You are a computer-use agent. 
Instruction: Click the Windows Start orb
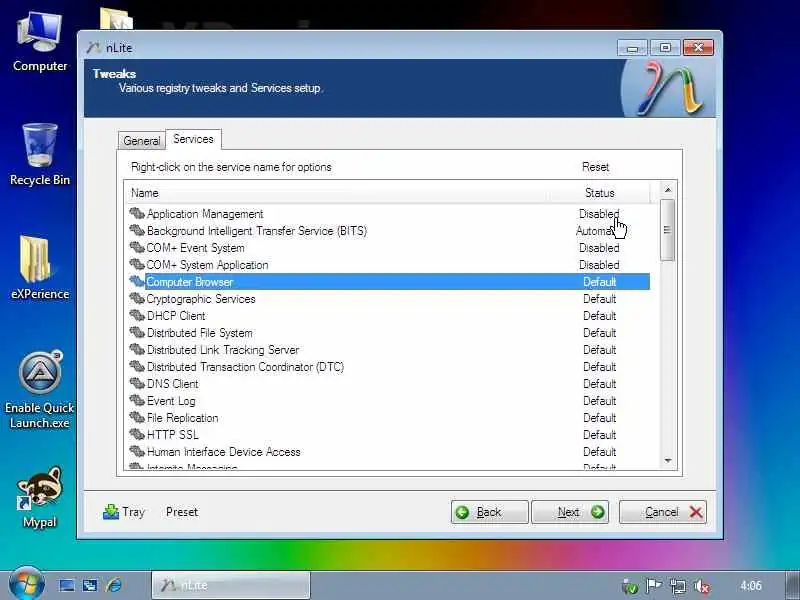click(27, 585)
